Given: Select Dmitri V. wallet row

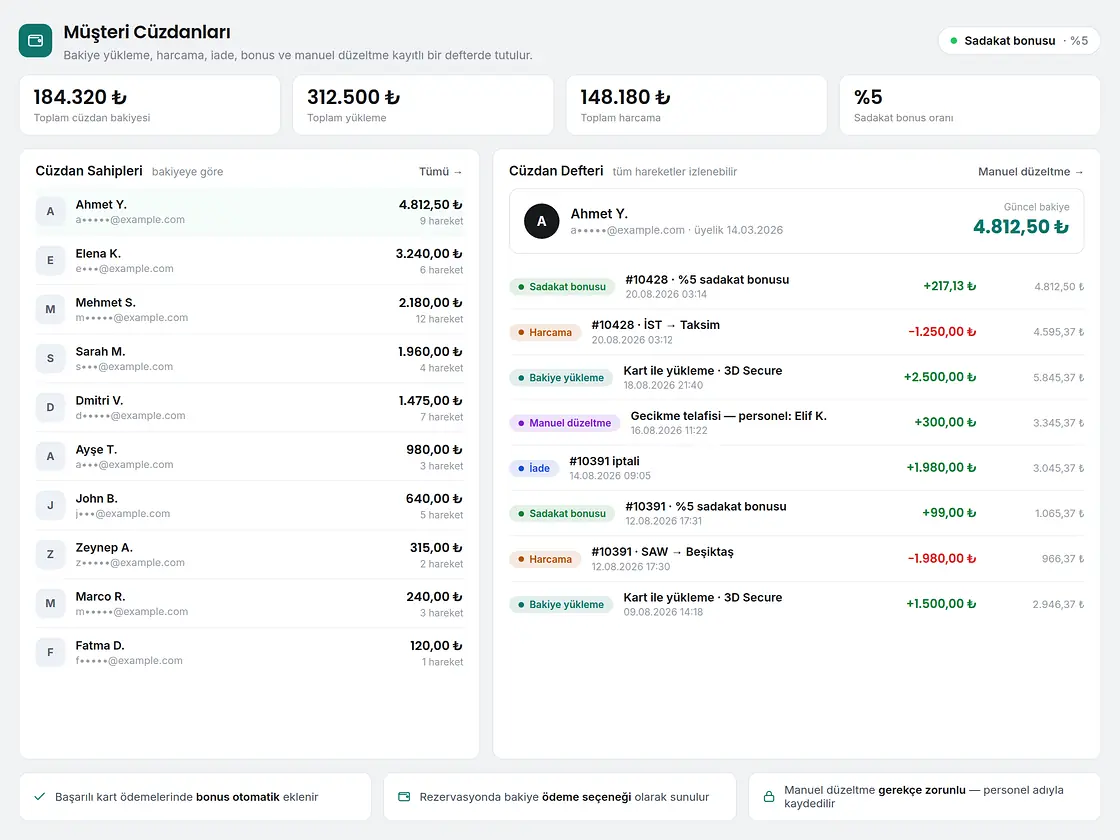Looking at the screenshot, I should (249, 407).
